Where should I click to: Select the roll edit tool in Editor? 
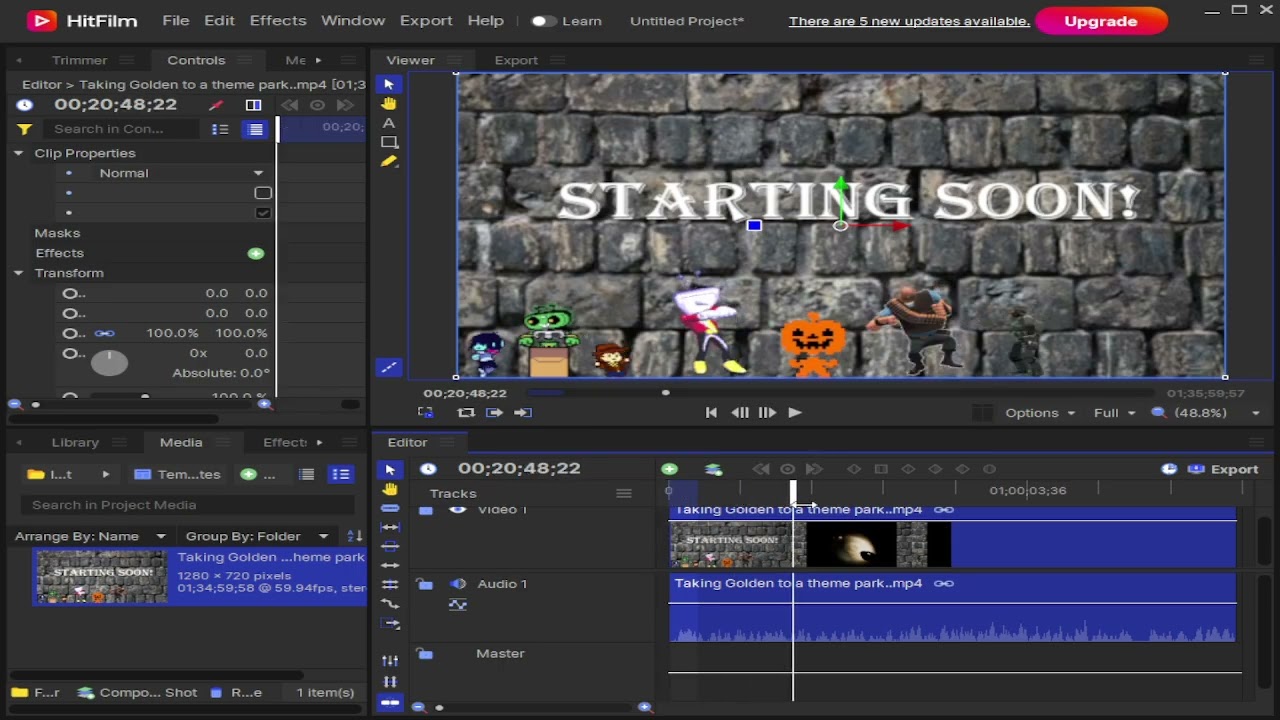click(390, 584)
